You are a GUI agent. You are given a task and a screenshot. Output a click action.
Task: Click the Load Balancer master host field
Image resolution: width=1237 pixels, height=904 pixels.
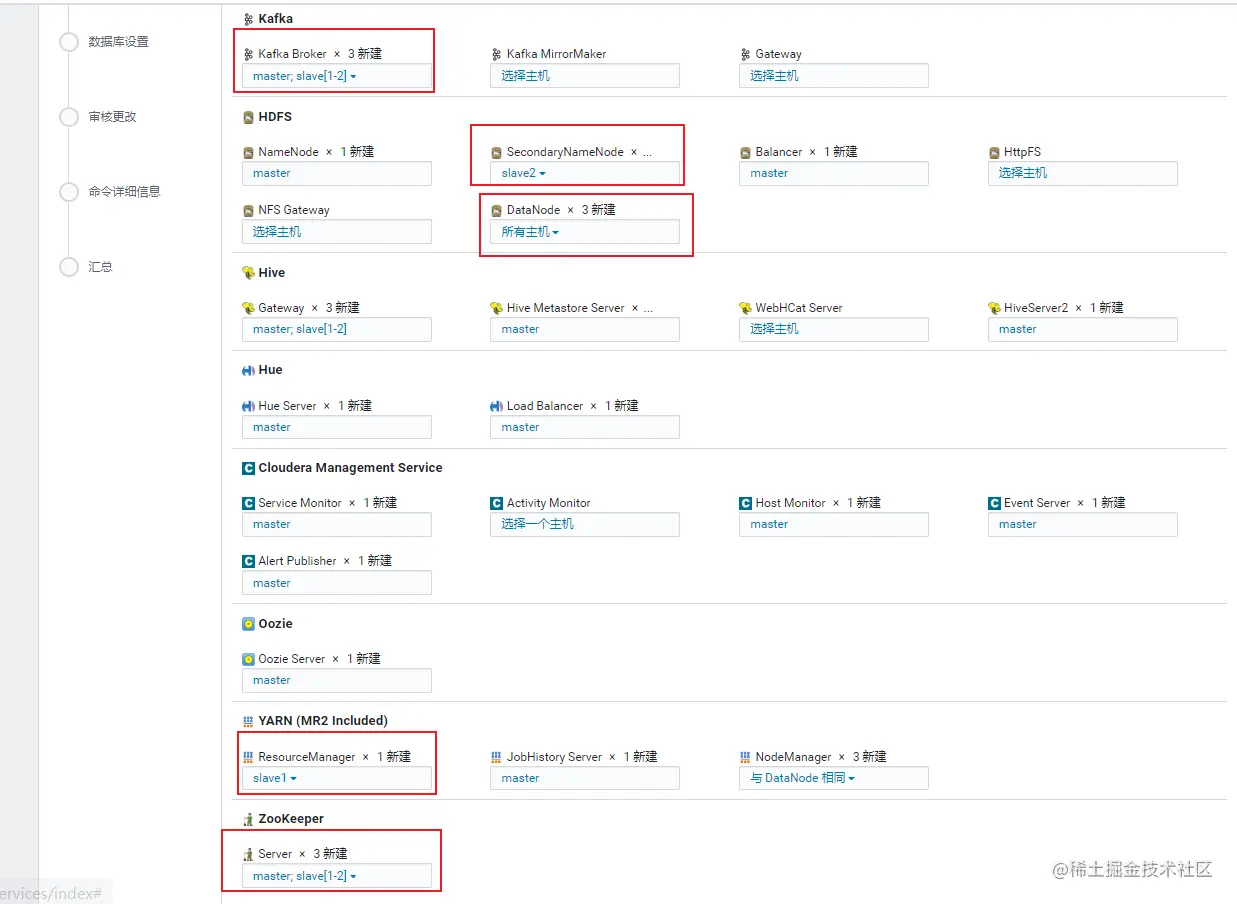coord(585,427)
